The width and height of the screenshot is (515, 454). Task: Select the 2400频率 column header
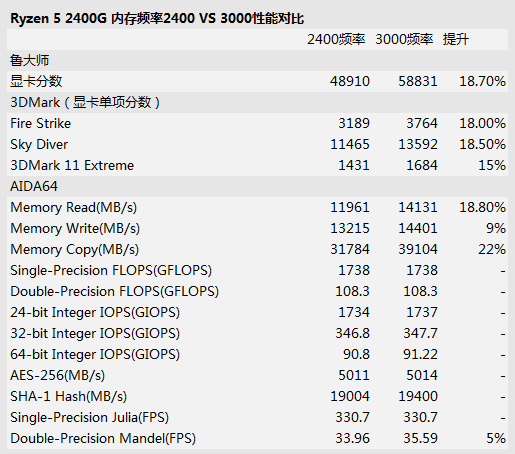(x=336, y=39)
